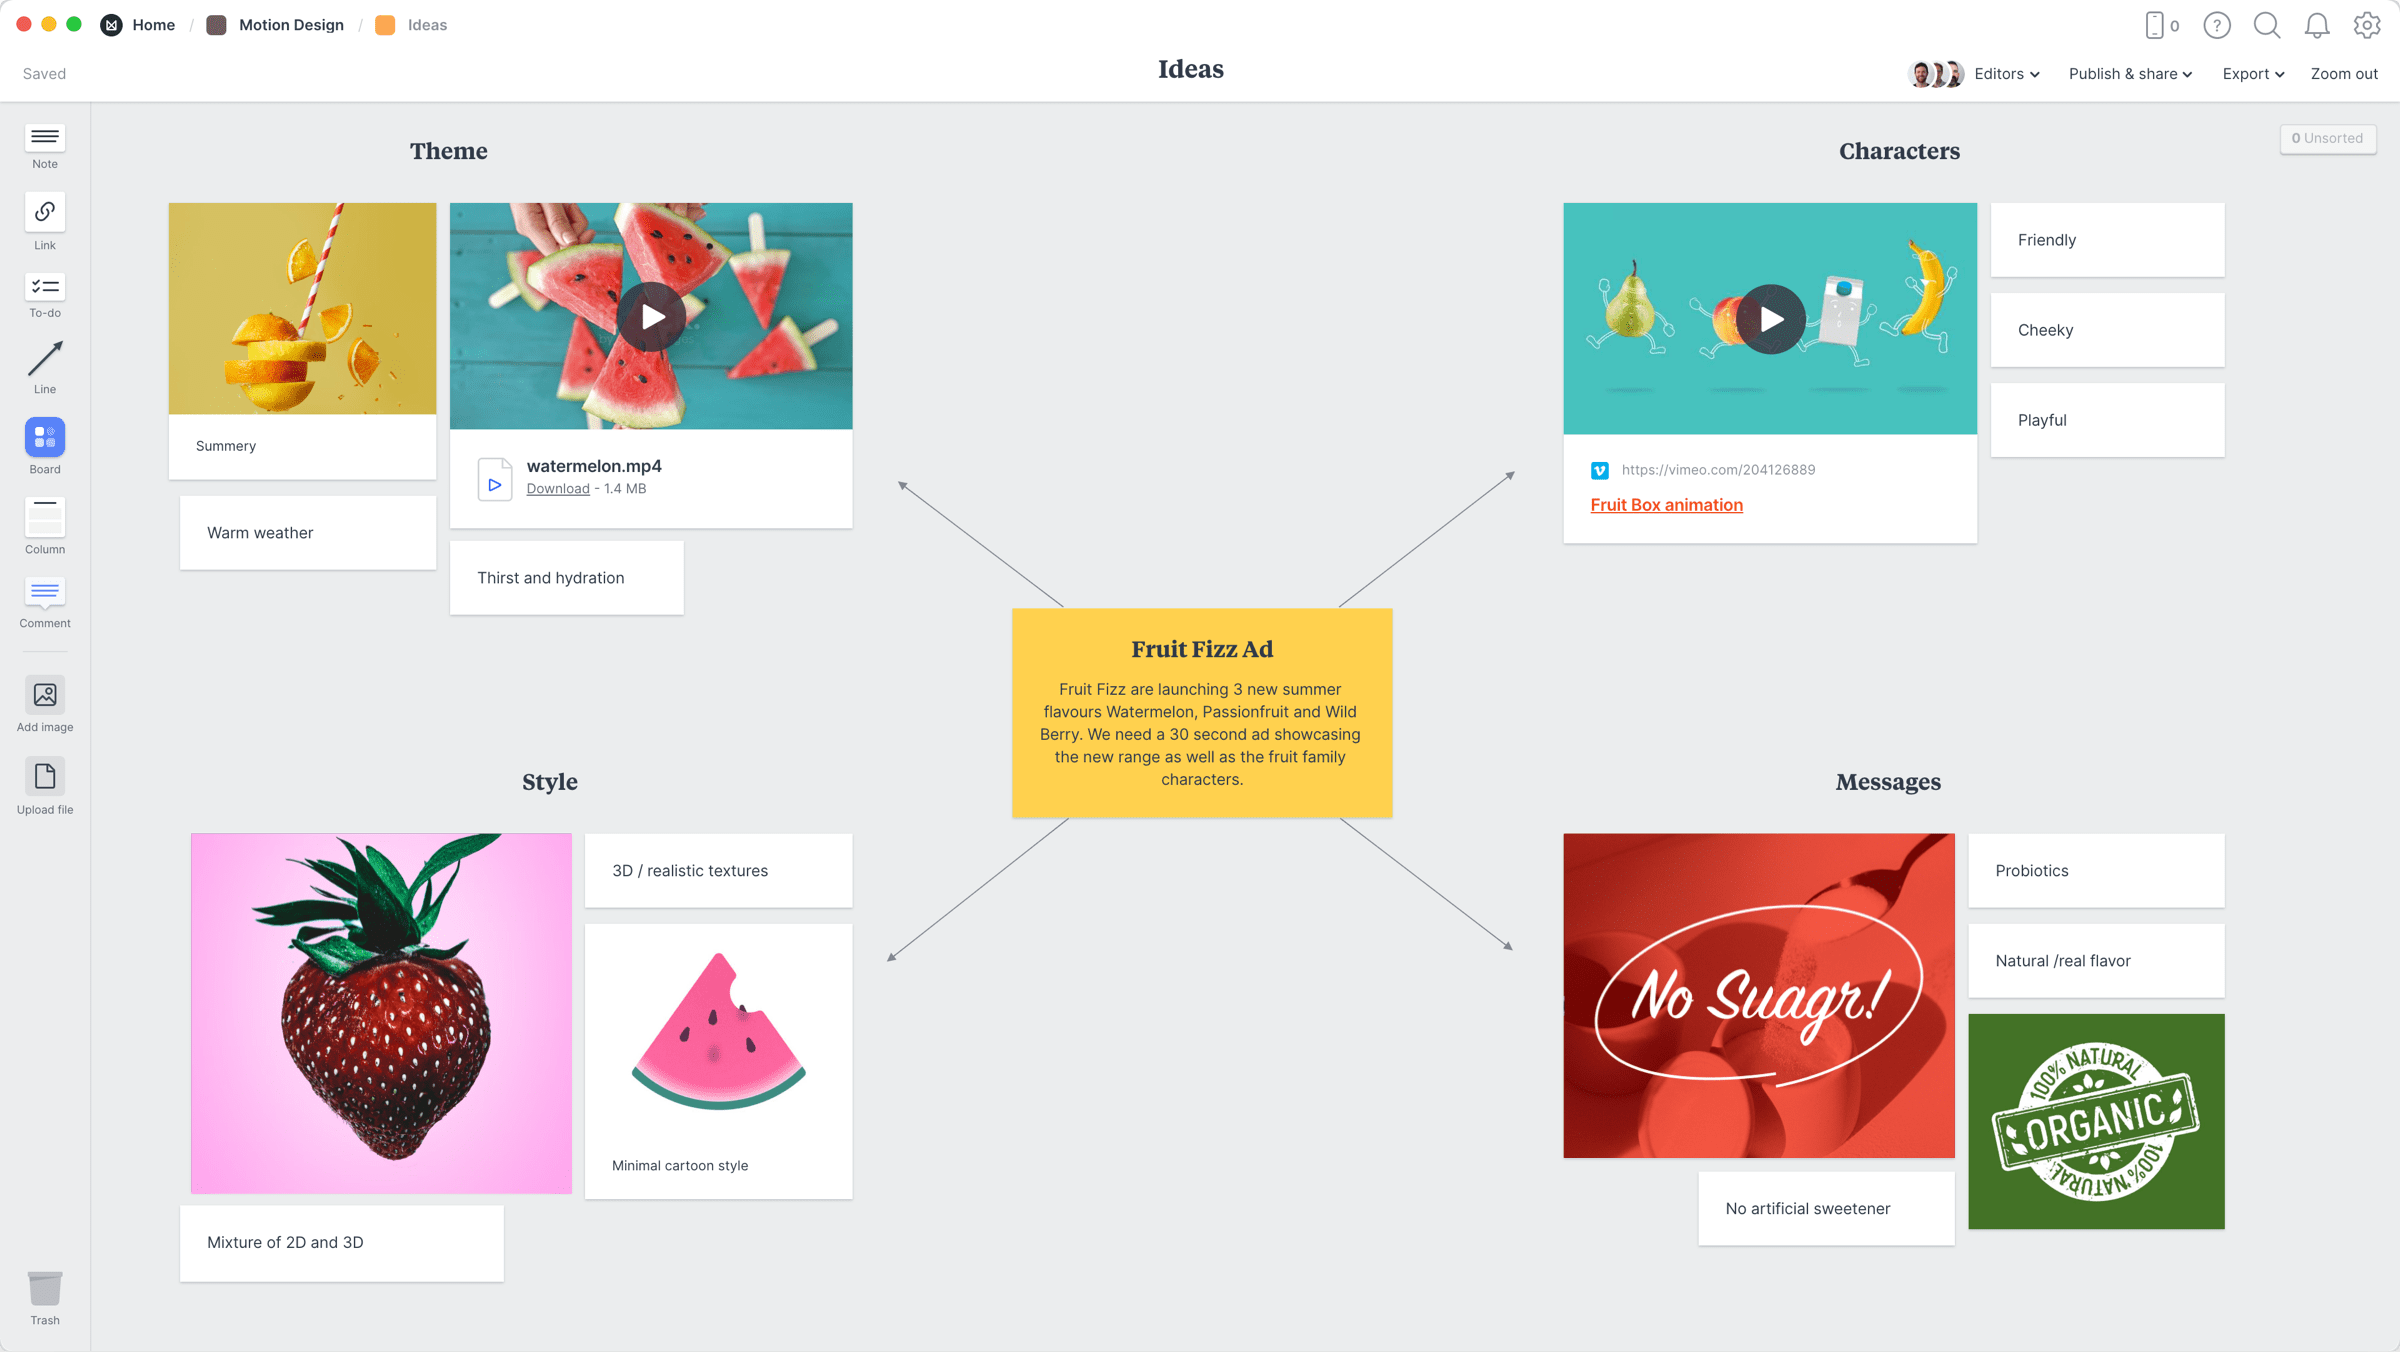
Task: Click the Style heading
Action: coord(549,782)
